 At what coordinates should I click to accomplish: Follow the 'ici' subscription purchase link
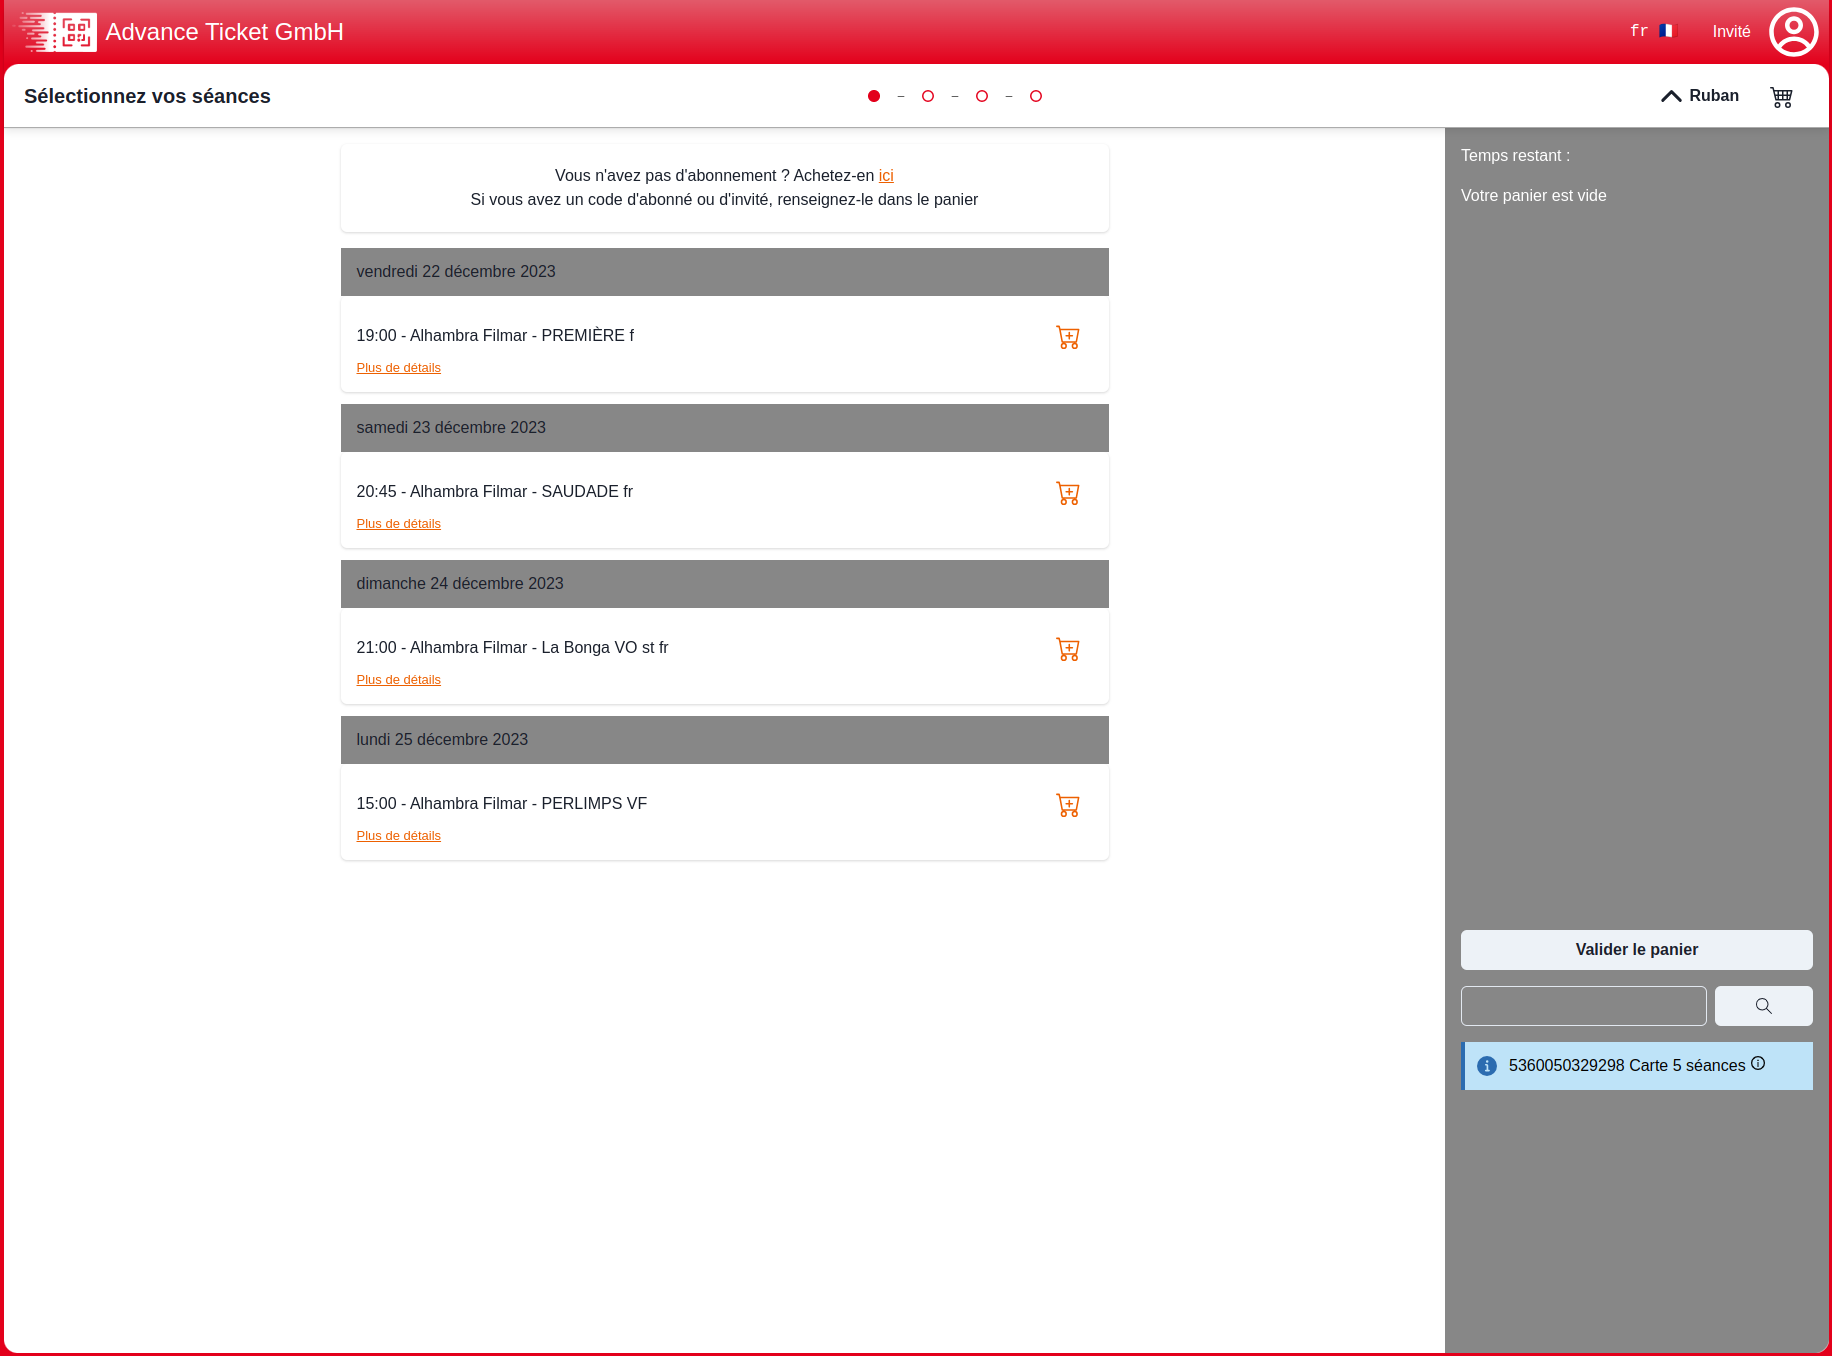point(886,176)
